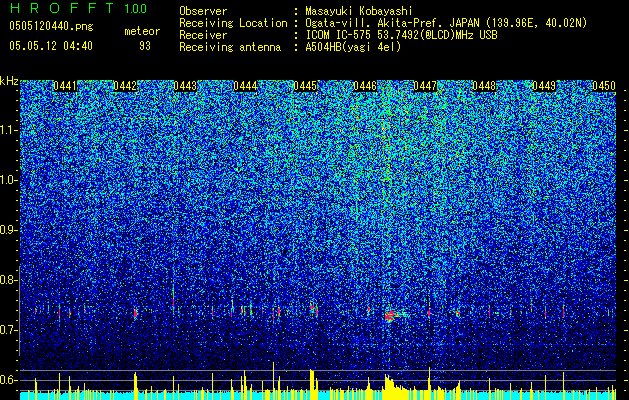Screen dimensions: 629x400
Task: Click the Receiving Location label
Action: pos(233,23)
